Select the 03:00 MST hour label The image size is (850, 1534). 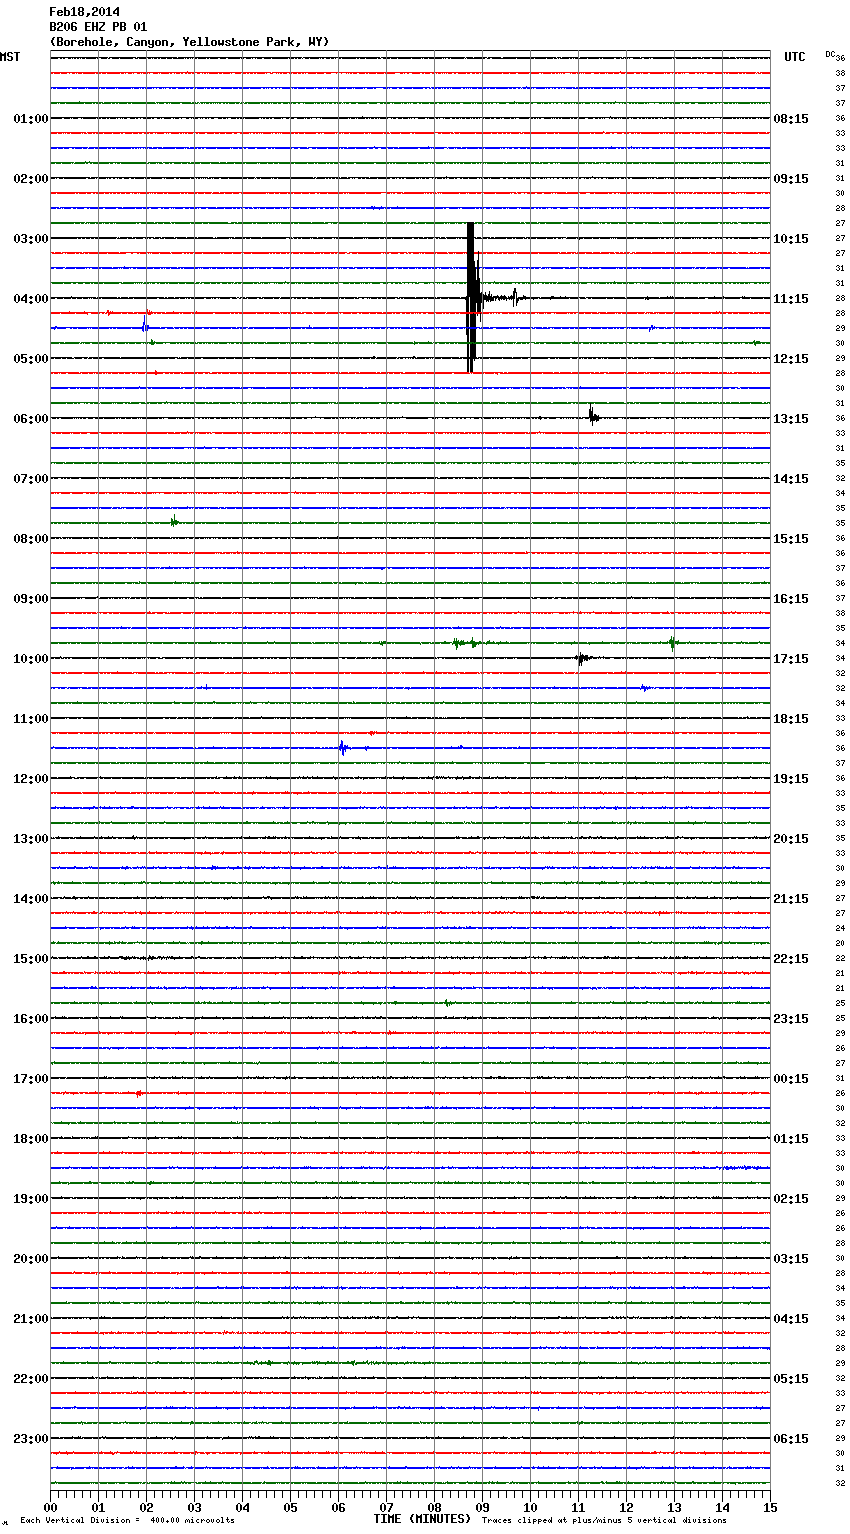coord(31,239)
